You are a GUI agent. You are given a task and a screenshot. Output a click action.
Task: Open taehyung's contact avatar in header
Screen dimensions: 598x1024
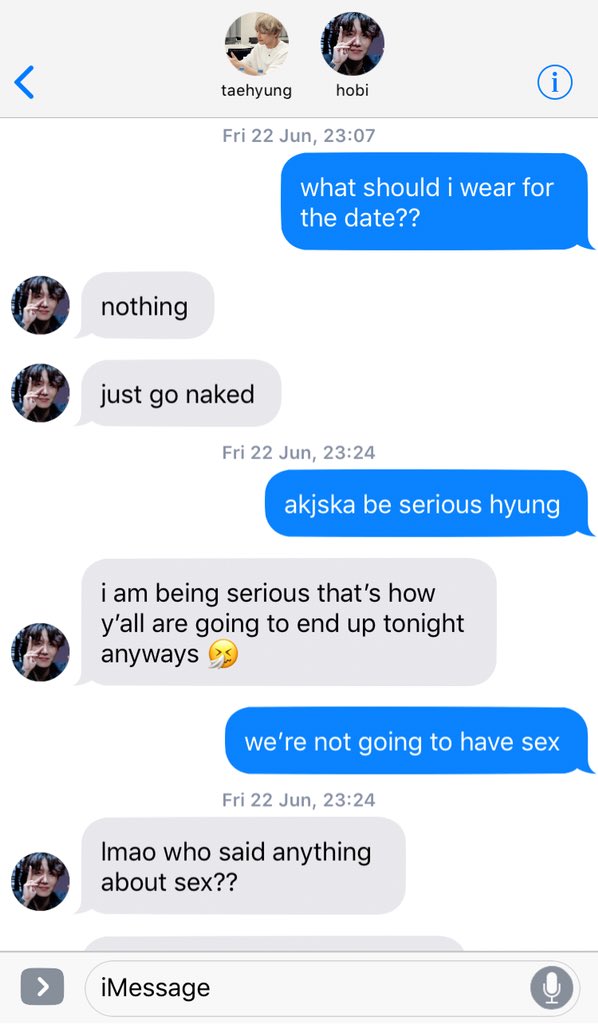tap(257, 44)
